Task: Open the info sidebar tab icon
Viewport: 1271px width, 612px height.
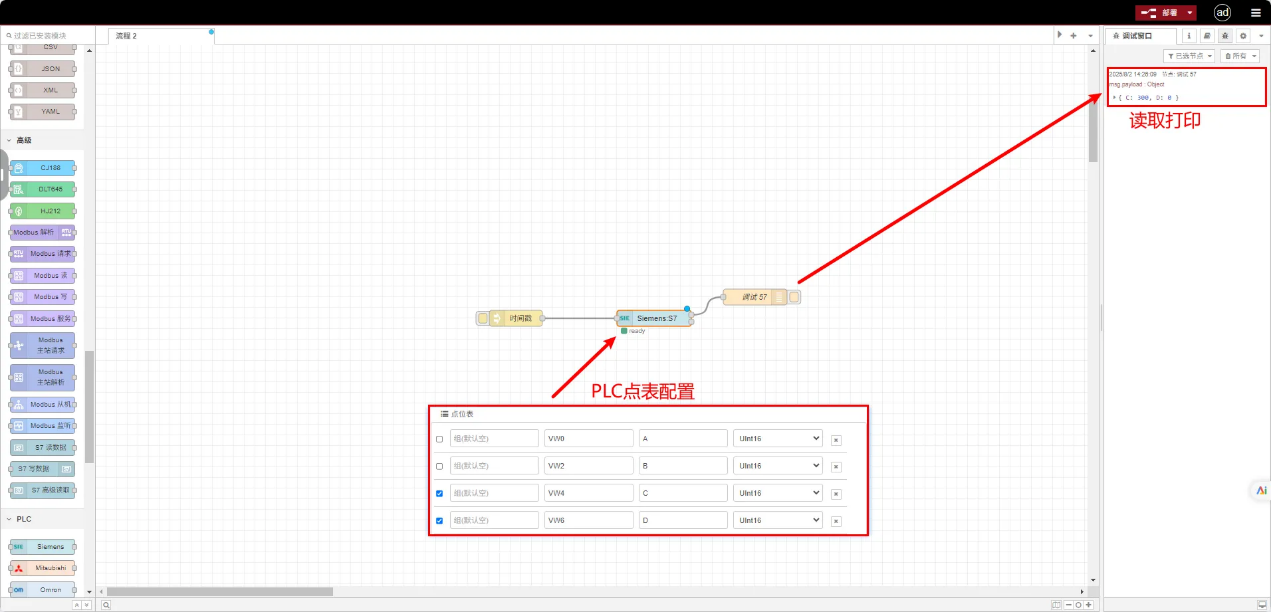Action: [1189, 35]
